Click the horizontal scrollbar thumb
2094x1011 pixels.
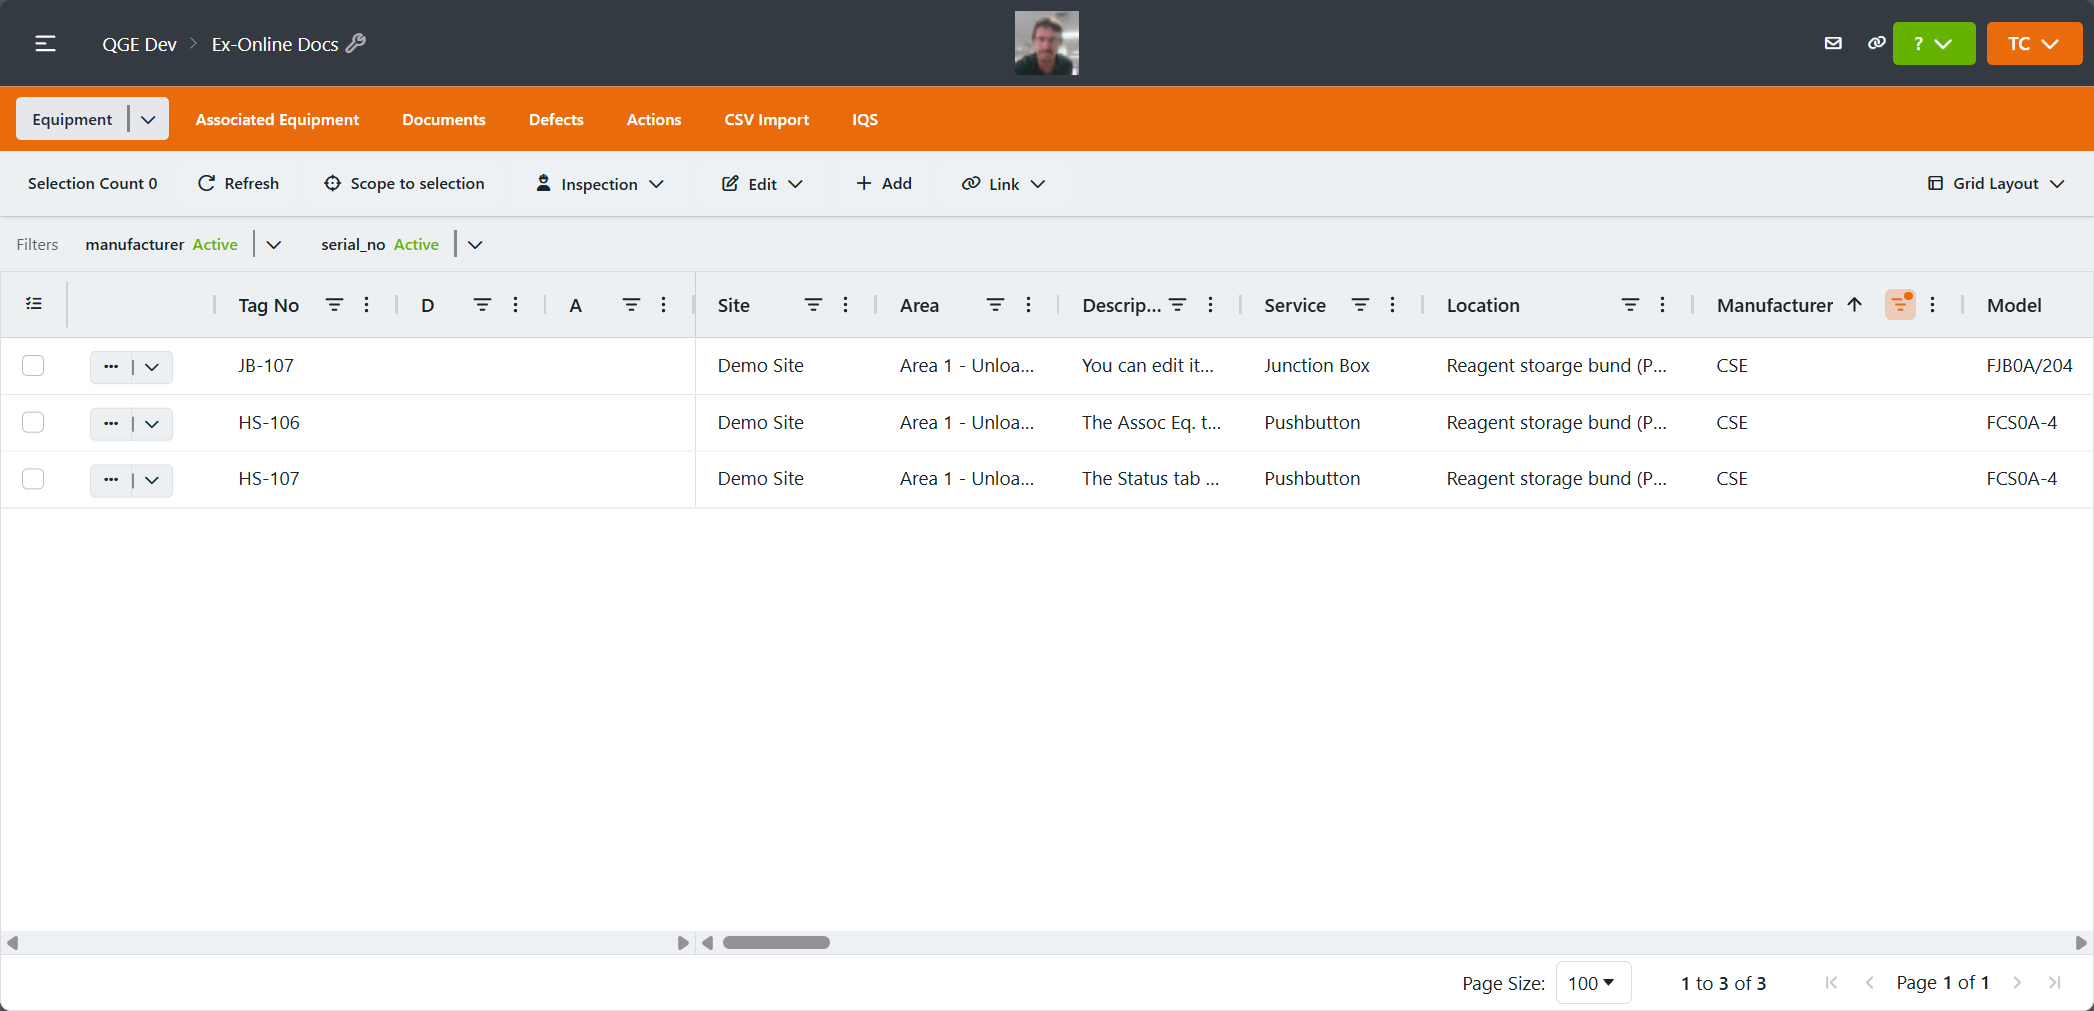pyautogui.click(x=776, y=943)
